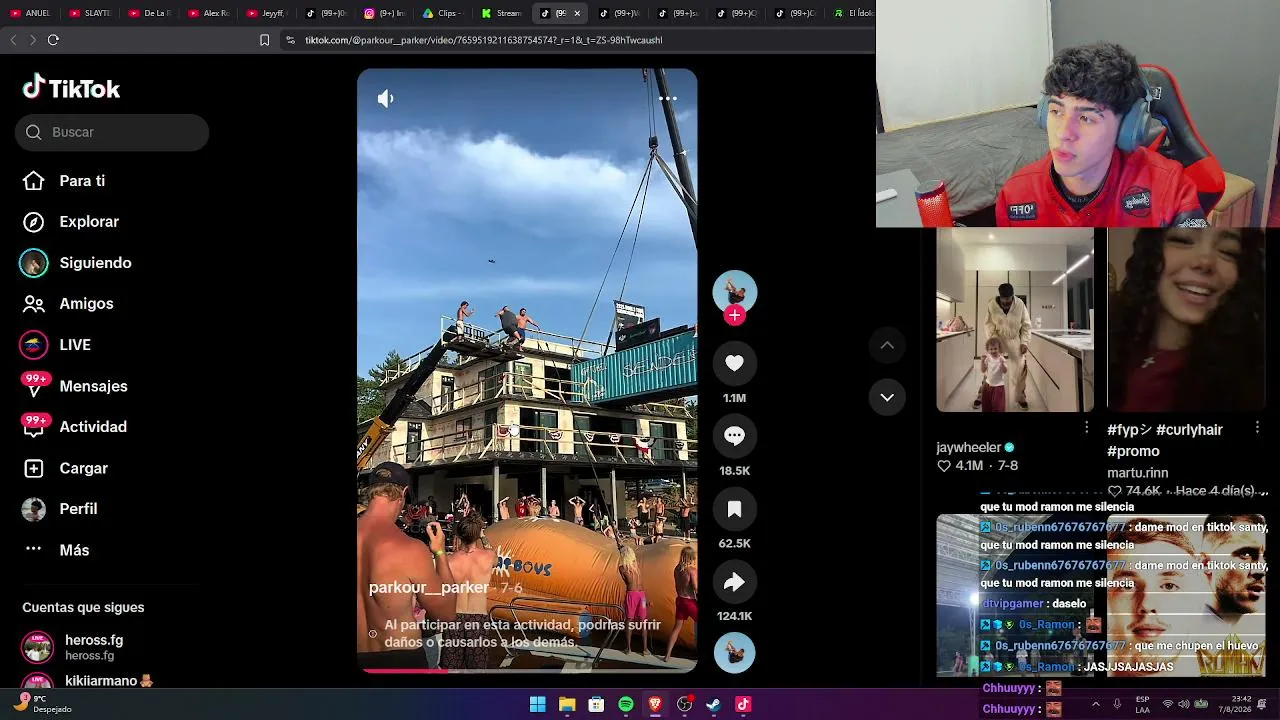Screen dimensions: 1280x720
Task: Like the video with the heart icon
Action: [x=734, y=363]
